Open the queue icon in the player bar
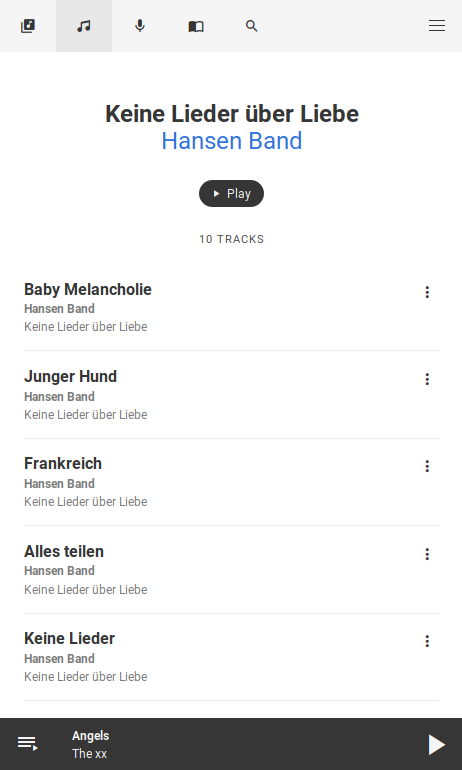This screenshot has width=462, height=770. (x=28, y=744)
